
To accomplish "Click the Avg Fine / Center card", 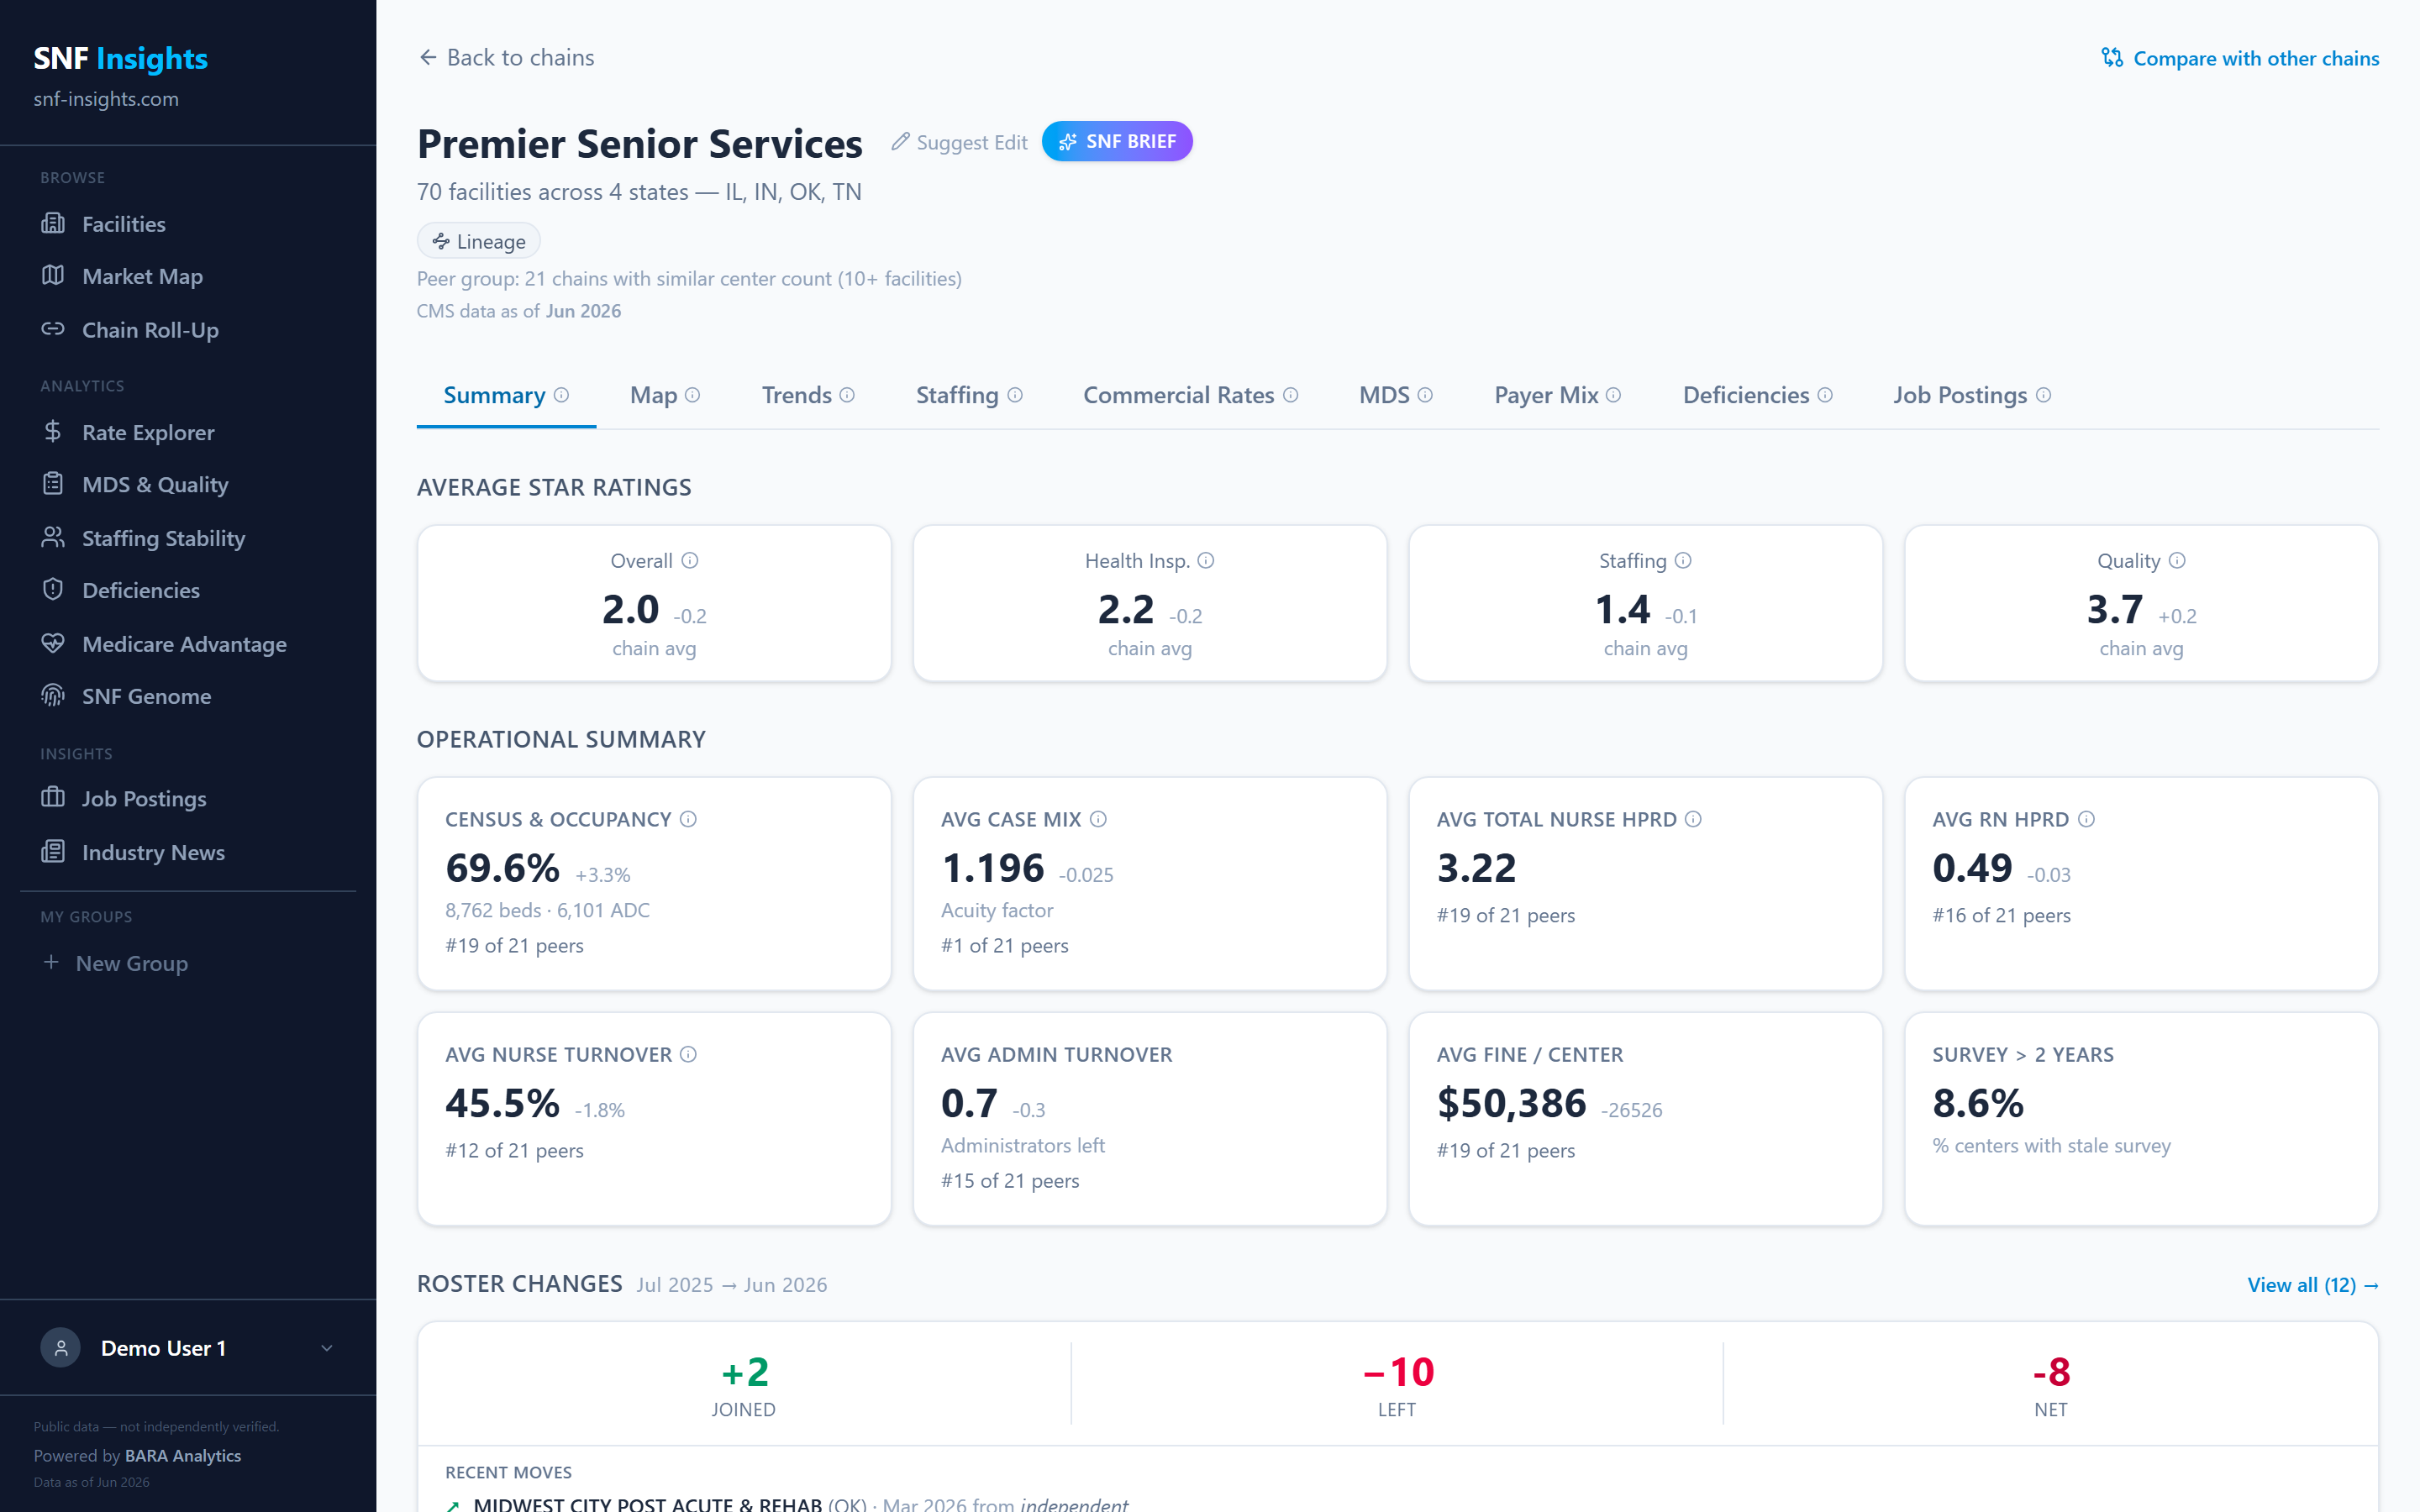I will pyautogui.click(x=1645, y=1118).
